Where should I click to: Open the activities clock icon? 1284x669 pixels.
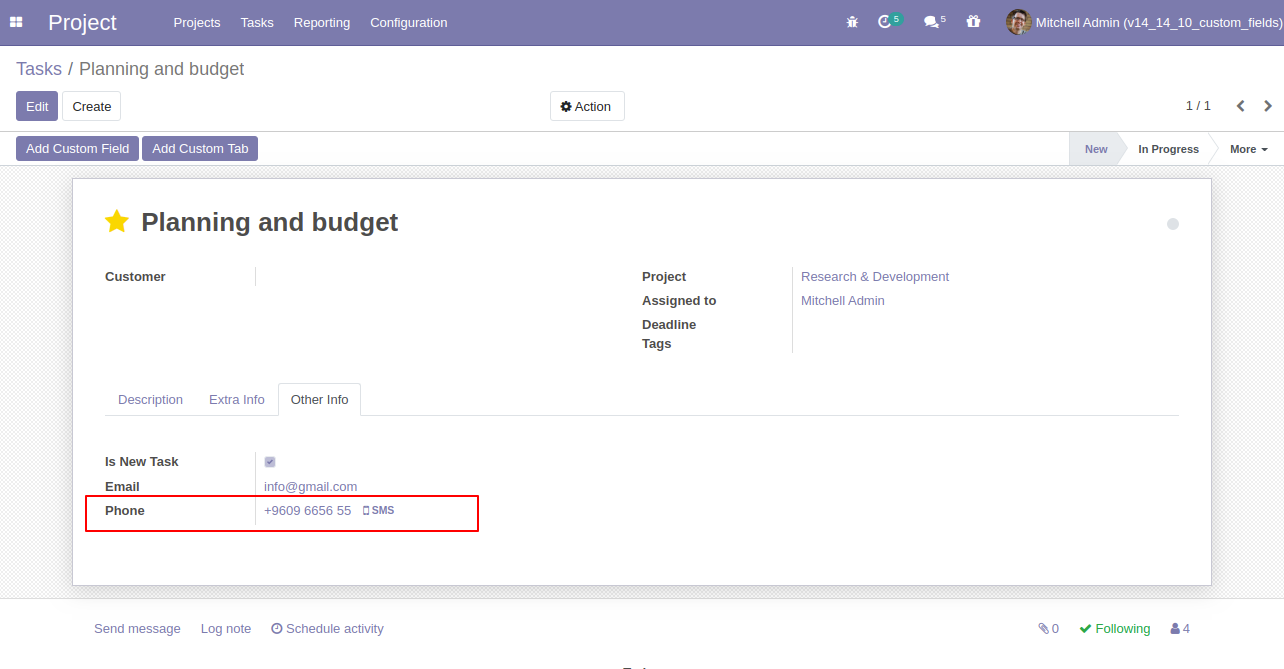[884, 22]
